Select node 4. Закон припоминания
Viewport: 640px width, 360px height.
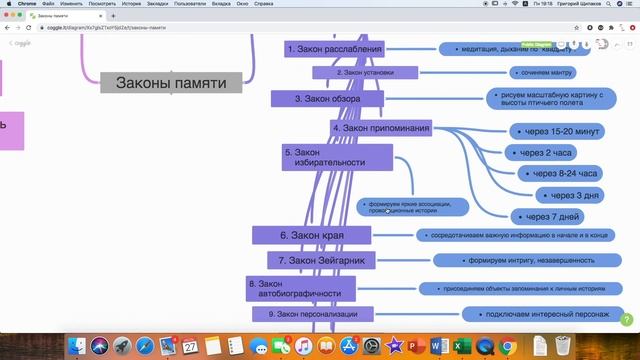coord(381,128)
